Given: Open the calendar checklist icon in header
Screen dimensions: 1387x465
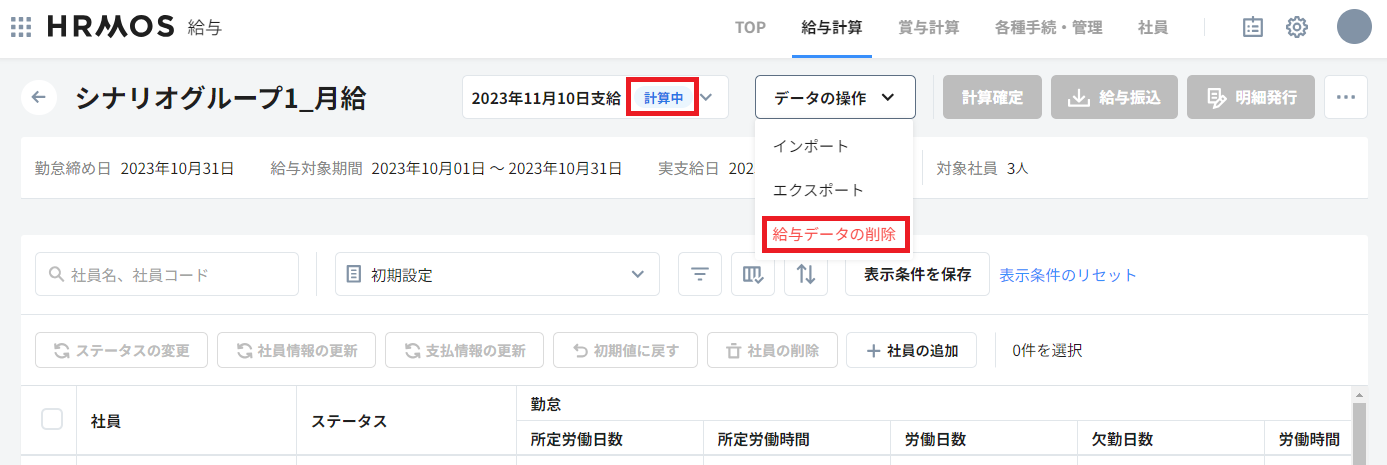Looking at the screenshot, I should pyautogui.click(x=1252, y=27).
